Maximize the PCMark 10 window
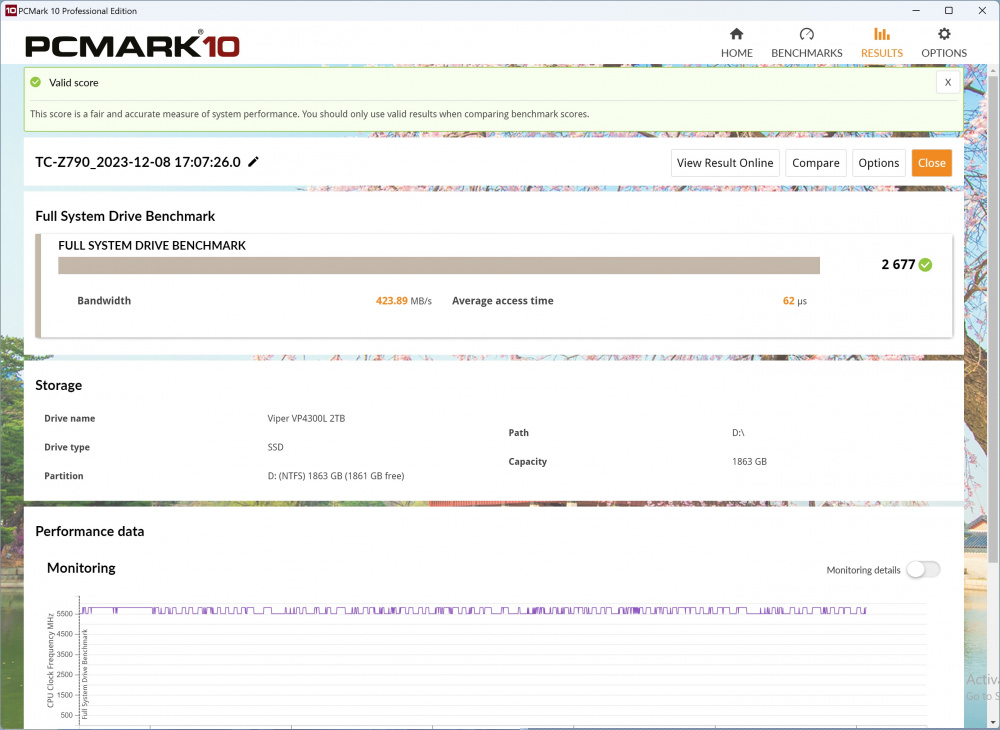 tap(949, 10)
